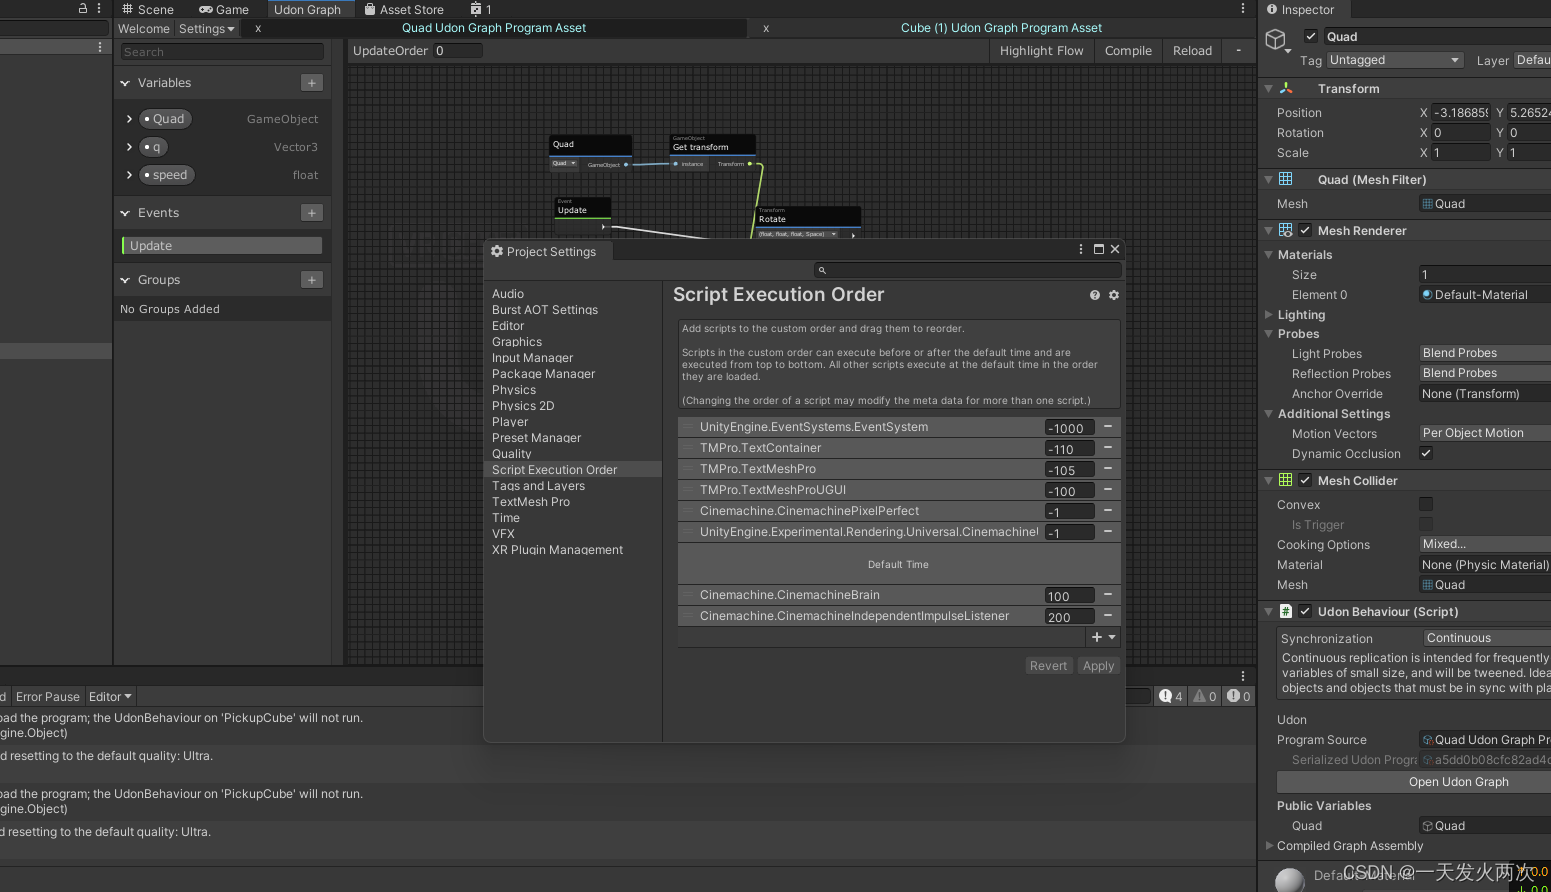Image resolution: width=1551 pixels, height=892 pixels.
Task: Remove TMPro.TextMeshPro row with minus icon
Action: [1108, 468]
